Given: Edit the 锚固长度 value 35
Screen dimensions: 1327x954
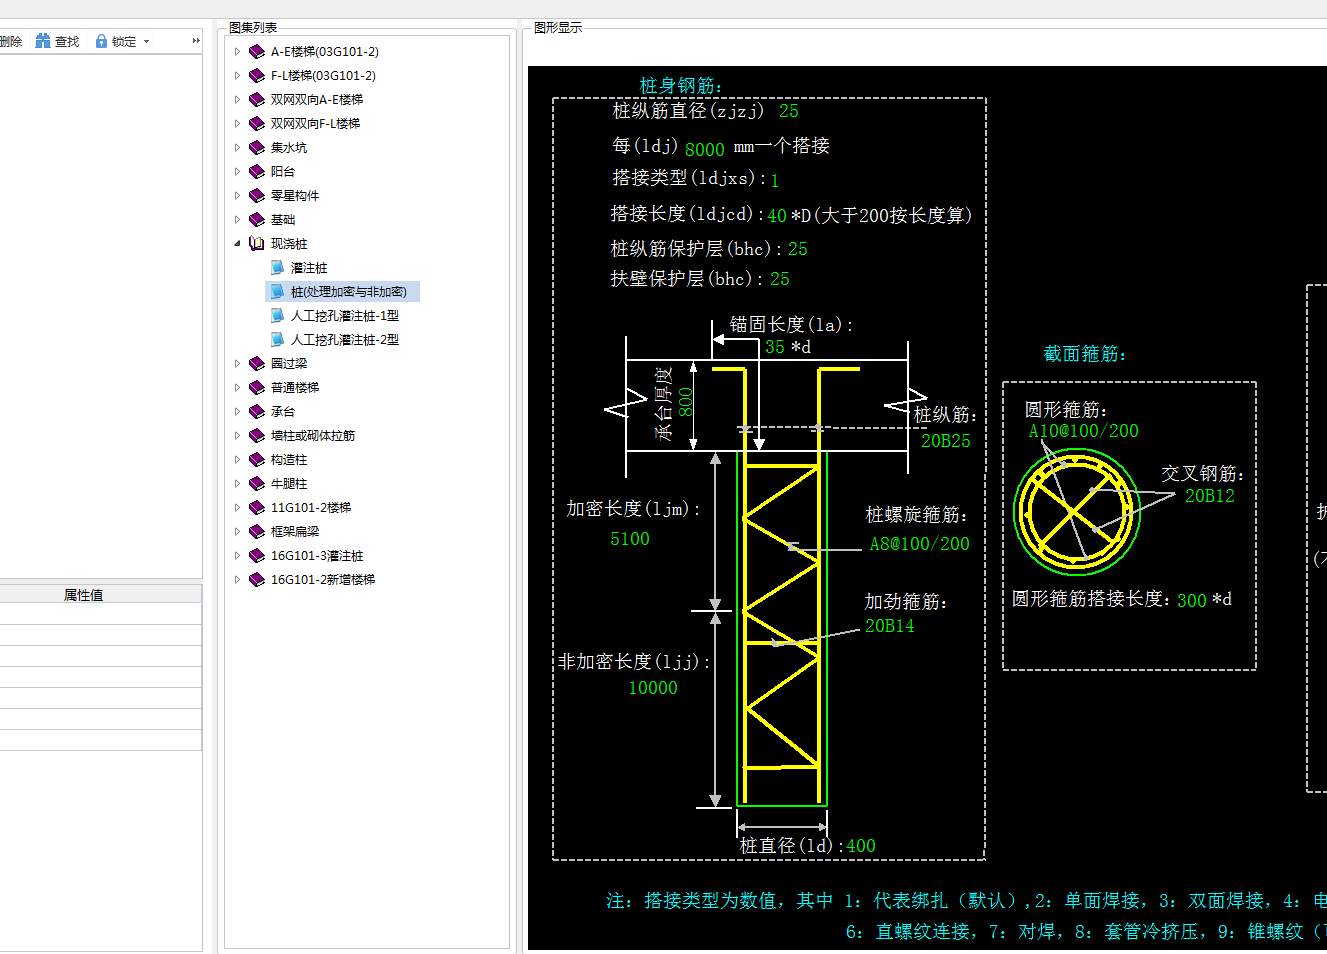Looking at the screenshot, I should click(775, 347).
